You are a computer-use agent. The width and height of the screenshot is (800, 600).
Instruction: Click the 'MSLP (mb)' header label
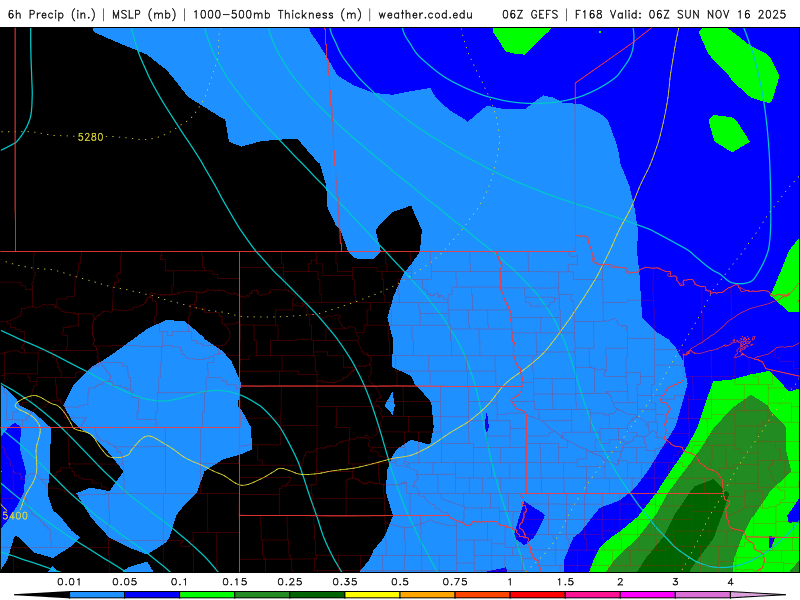point(144,15)
